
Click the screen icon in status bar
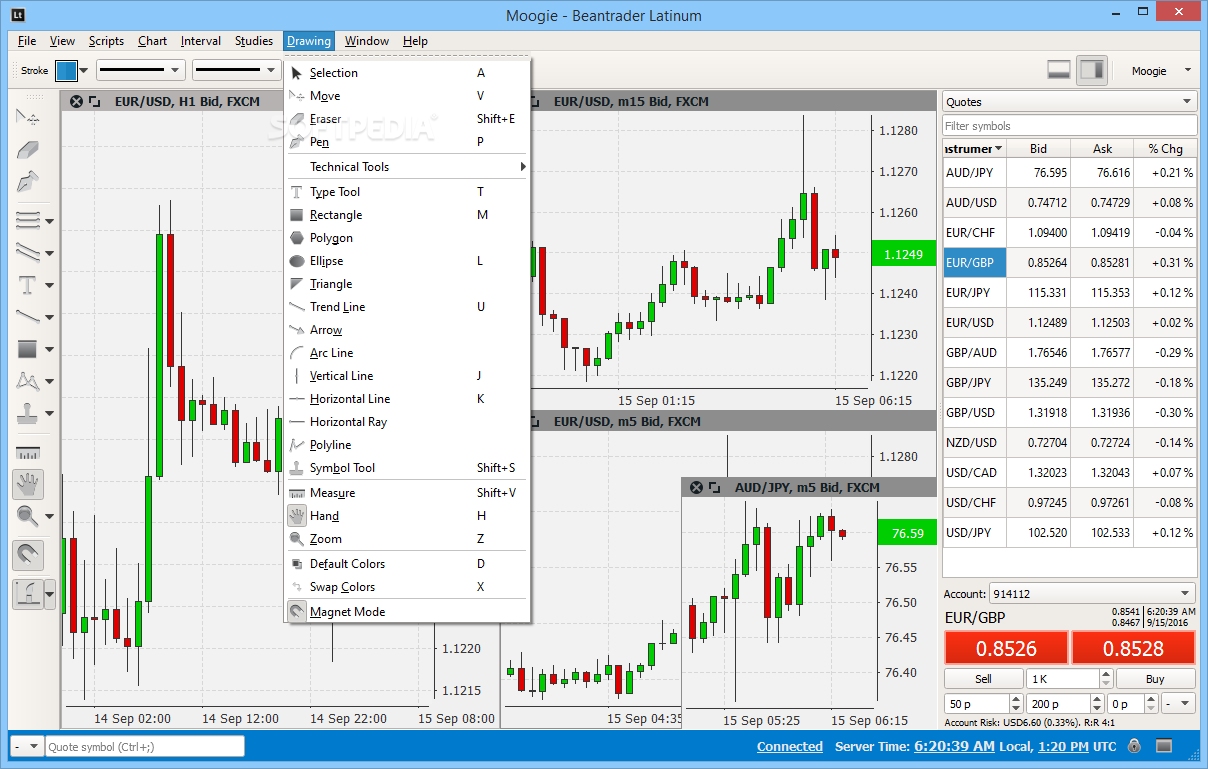1164,746
